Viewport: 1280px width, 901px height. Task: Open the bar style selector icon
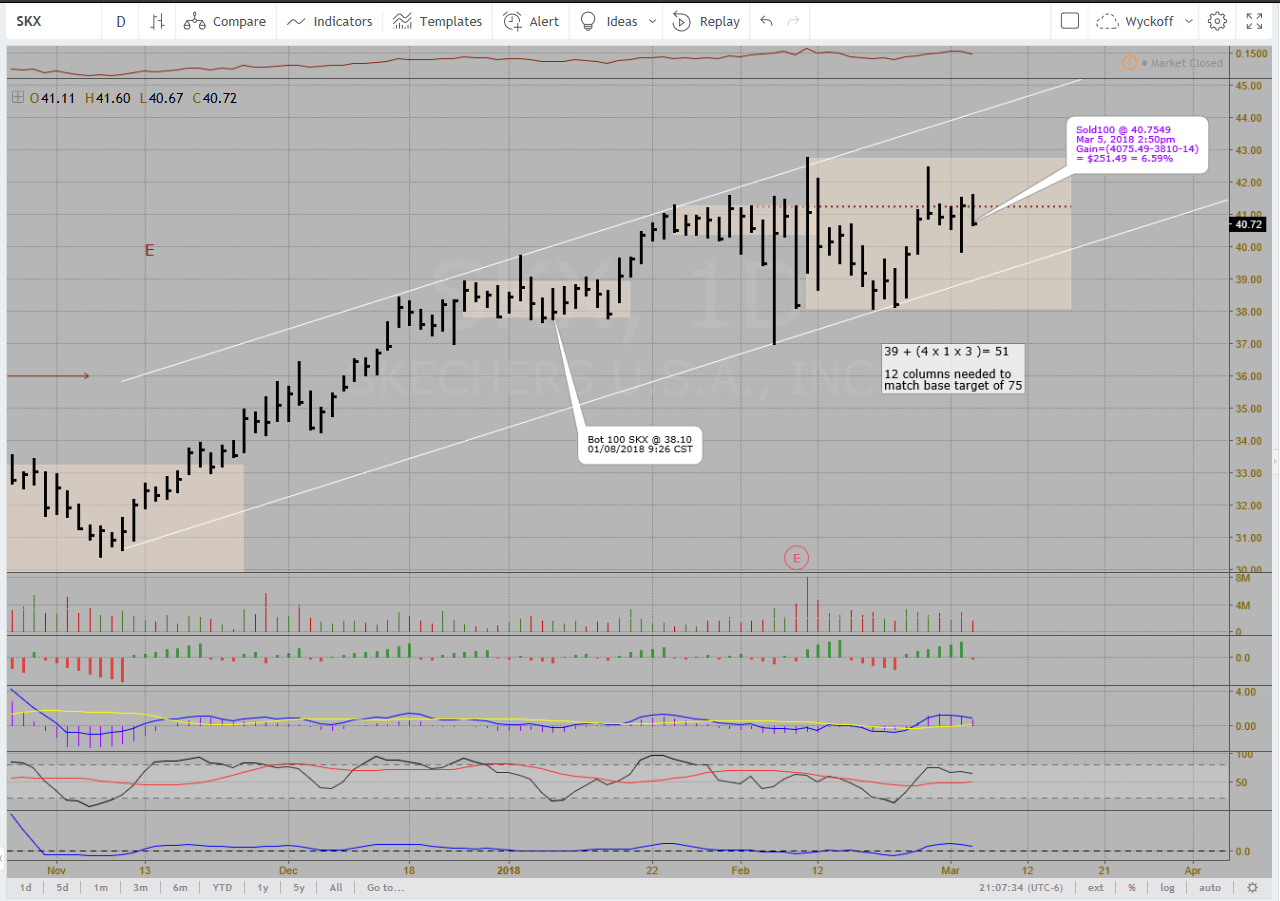coord(157,21)
